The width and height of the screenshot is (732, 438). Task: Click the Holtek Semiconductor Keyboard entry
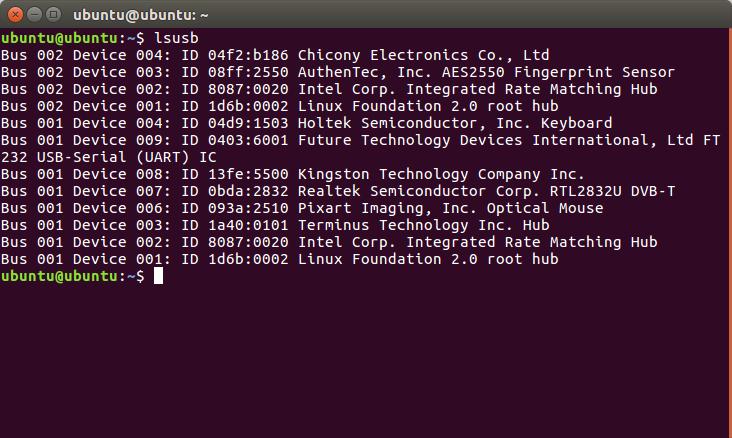pyautogui.click(x=306, y=123)
